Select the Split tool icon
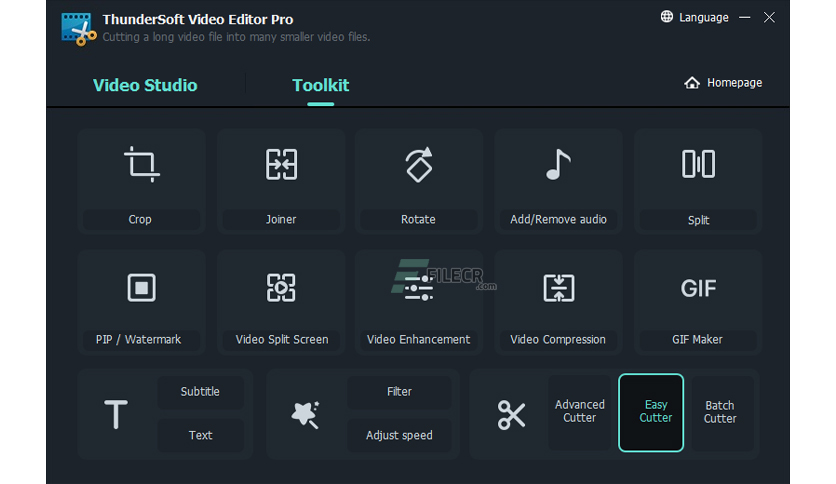The width and height of the screenshot is (836, 484). tap(698, 164)
